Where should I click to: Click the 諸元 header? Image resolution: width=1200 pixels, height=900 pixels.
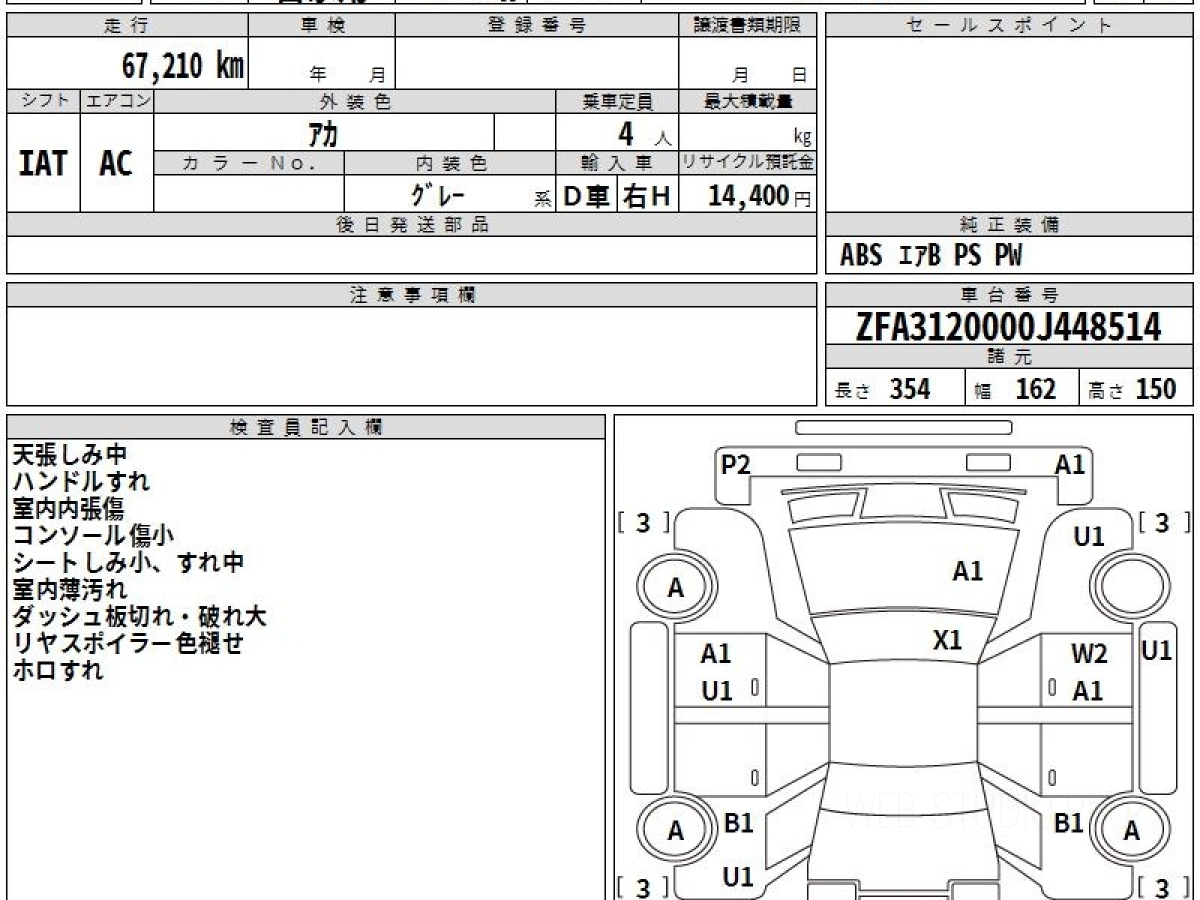(1009, 357)
